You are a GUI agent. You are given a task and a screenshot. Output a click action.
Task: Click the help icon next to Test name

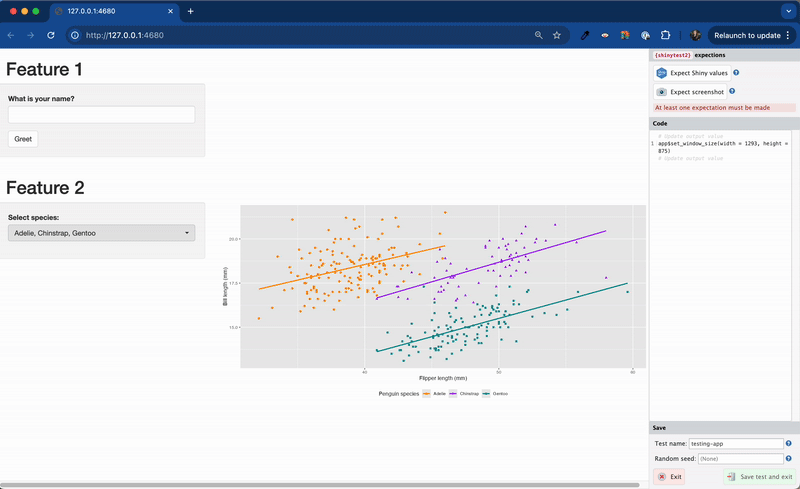pyautogui.click(x=789, y=443)
